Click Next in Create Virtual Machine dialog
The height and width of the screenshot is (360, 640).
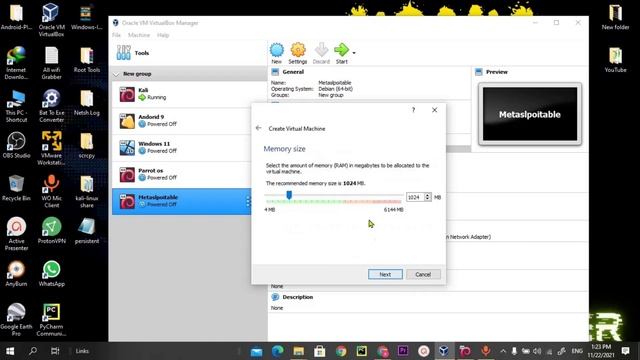tap(385, 274)
